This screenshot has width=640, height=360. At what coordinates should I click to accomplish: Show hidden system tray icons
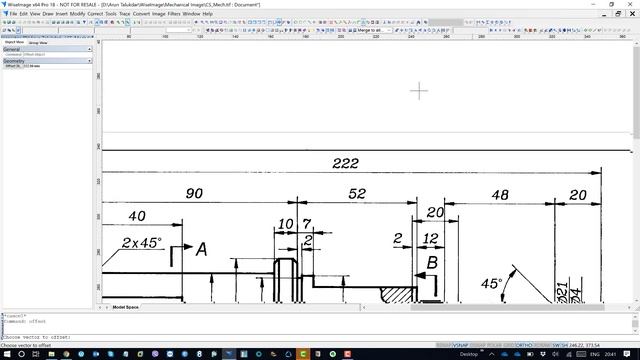pos(491,354)
